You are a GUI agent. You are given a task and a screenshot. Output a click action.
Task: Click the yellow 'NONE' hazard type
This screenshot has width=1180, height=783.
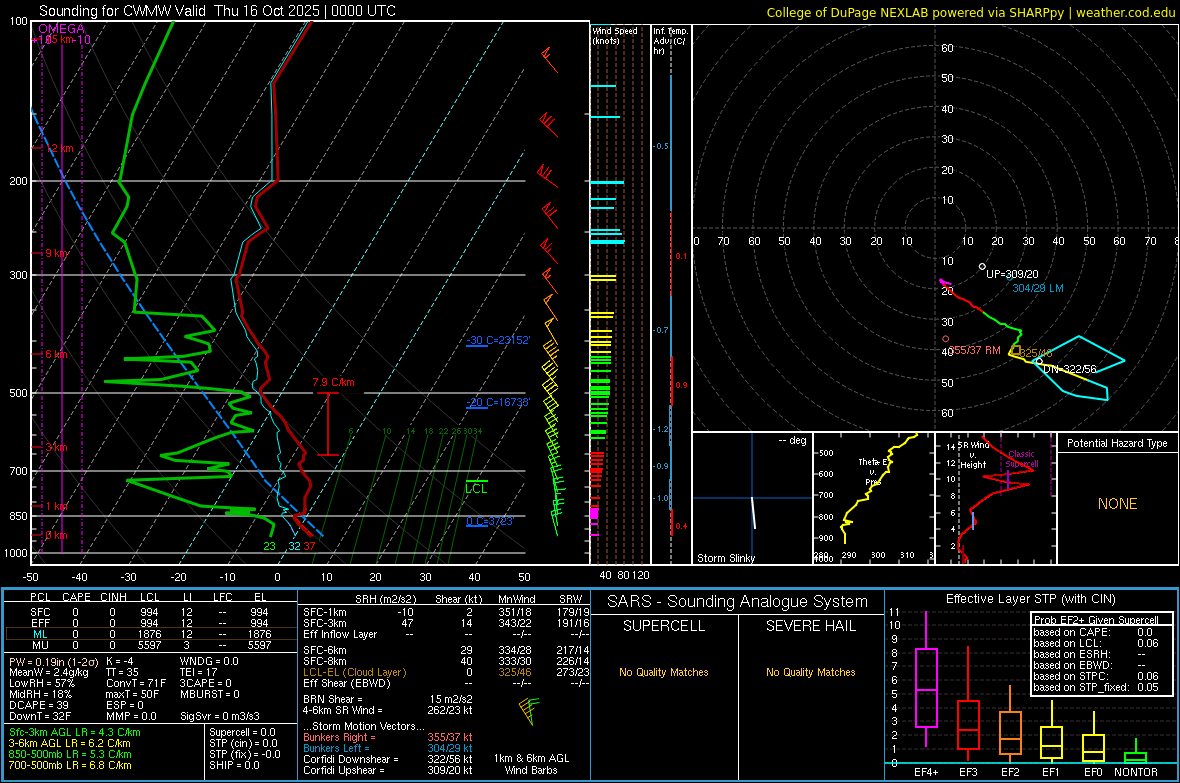[1117, 504]
